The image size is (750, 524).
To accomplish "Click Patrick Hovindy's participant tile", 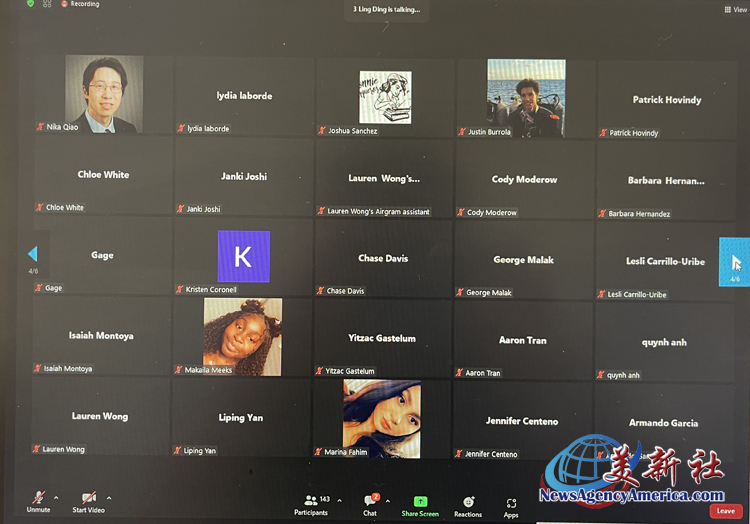I will (667, 100).
